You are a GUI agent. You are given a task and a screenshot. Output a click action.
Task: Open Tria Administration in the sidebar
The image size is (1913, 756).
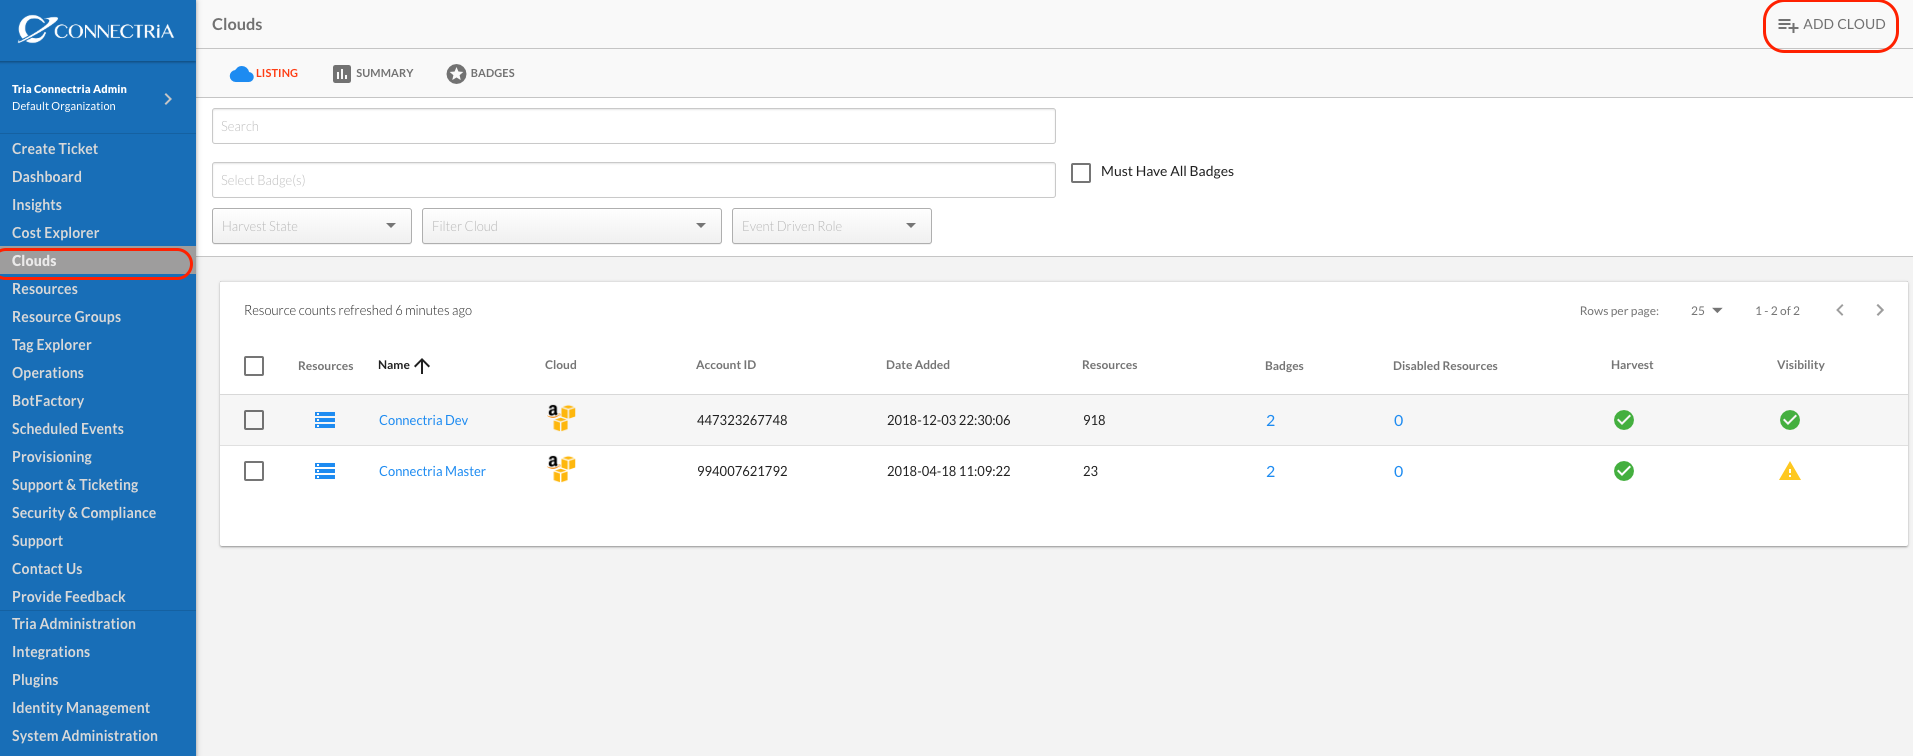74,624
